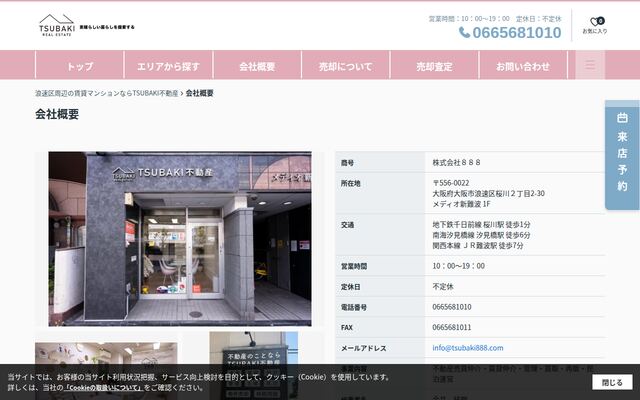640x400 pixels.
Task: Click 所在地 row label
Action: point(351,183)
